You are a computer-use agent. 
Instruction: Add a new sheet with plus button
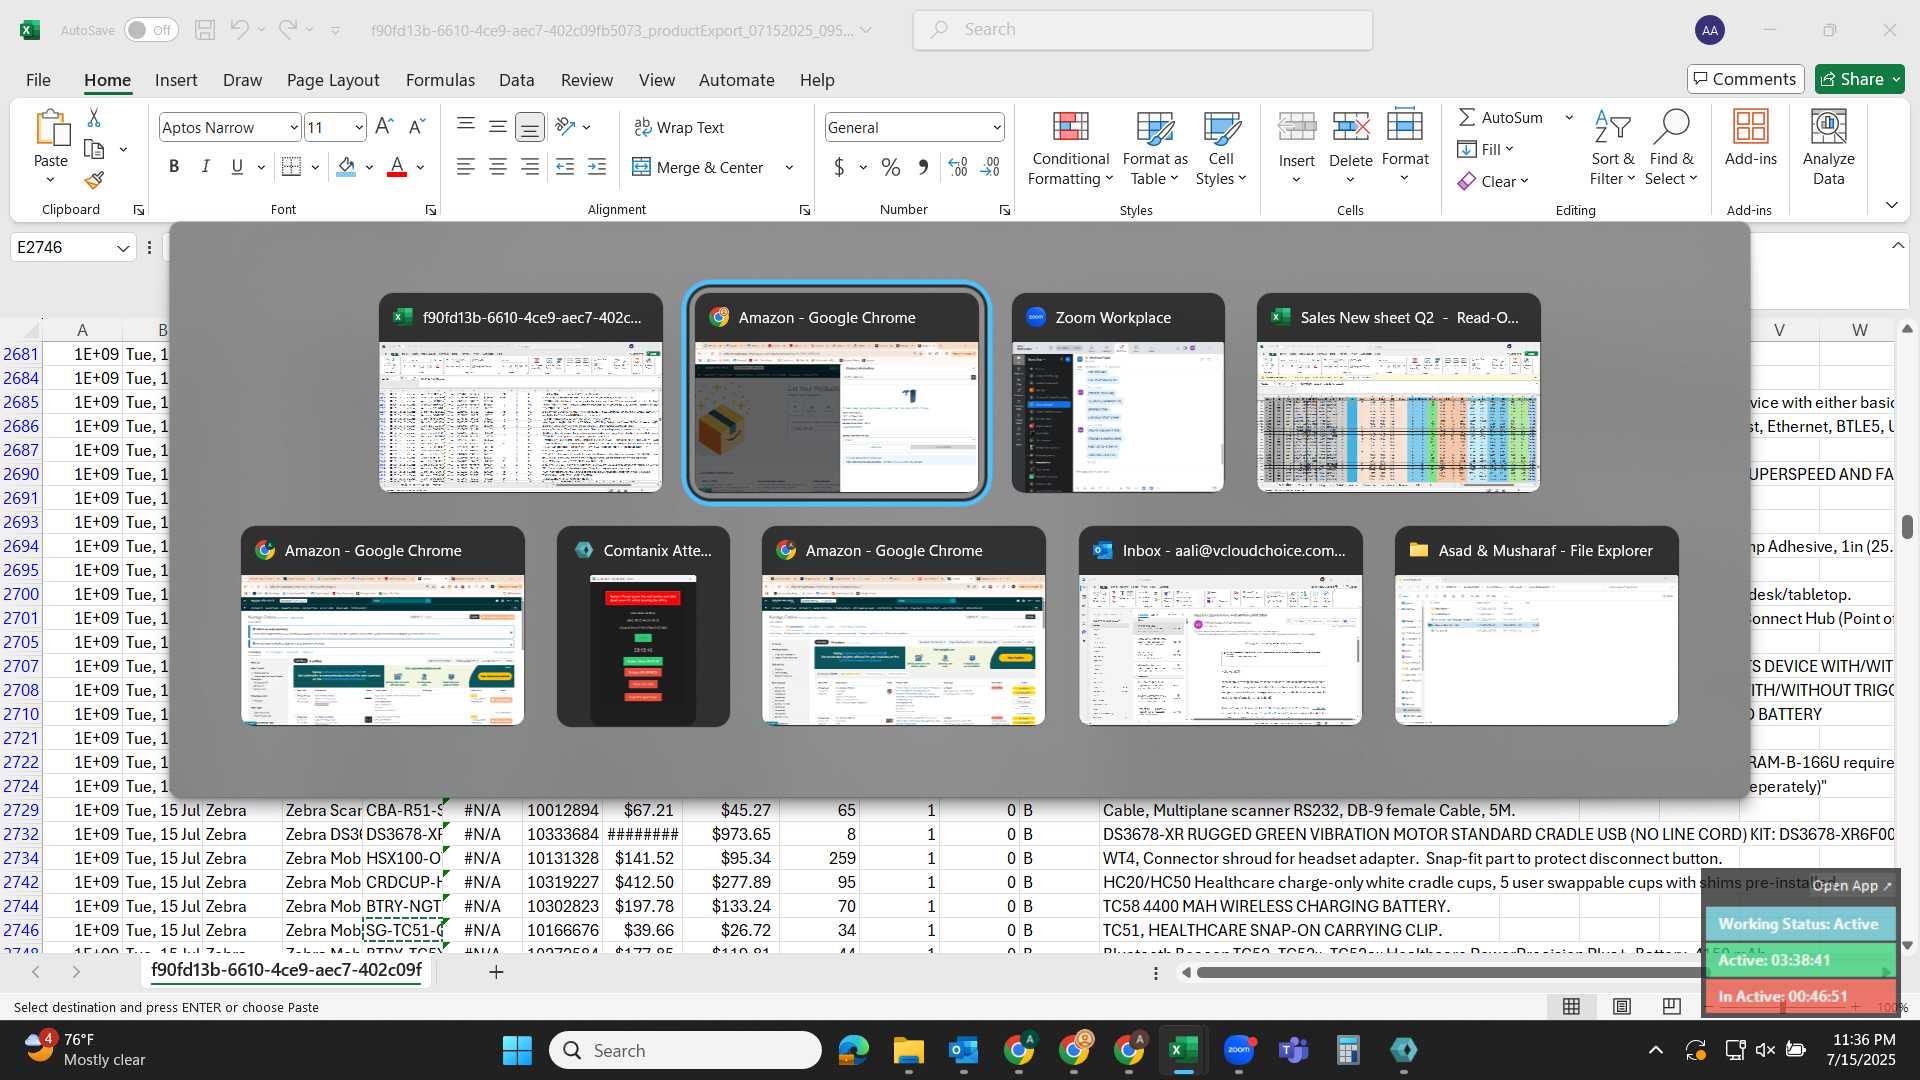tap(496, 971)
